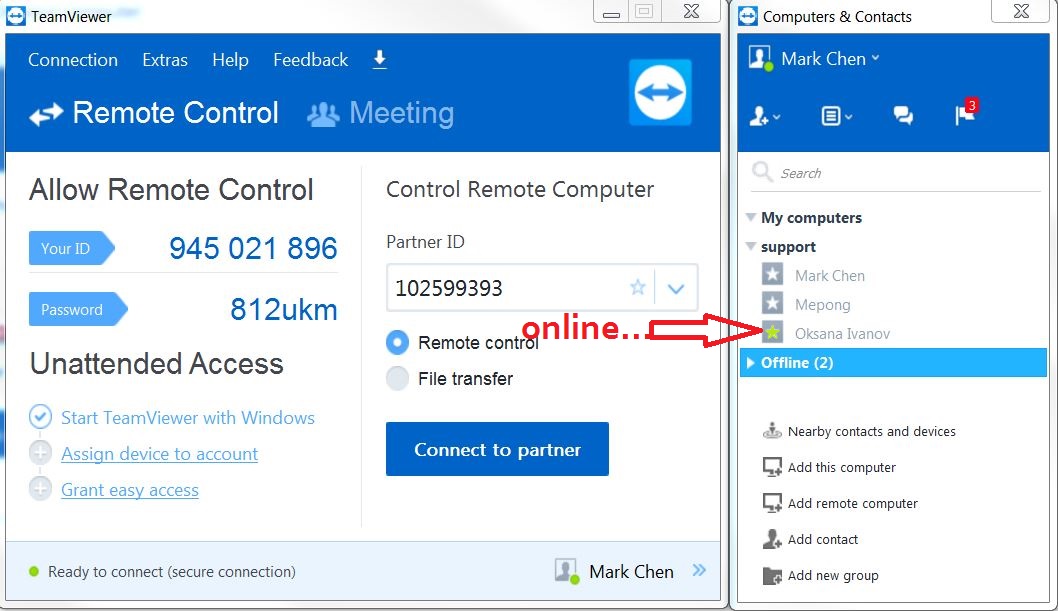Screen dimensions: 1058x611
Task: Switch to the Remote Control tab
Action: tap(154, 113)
